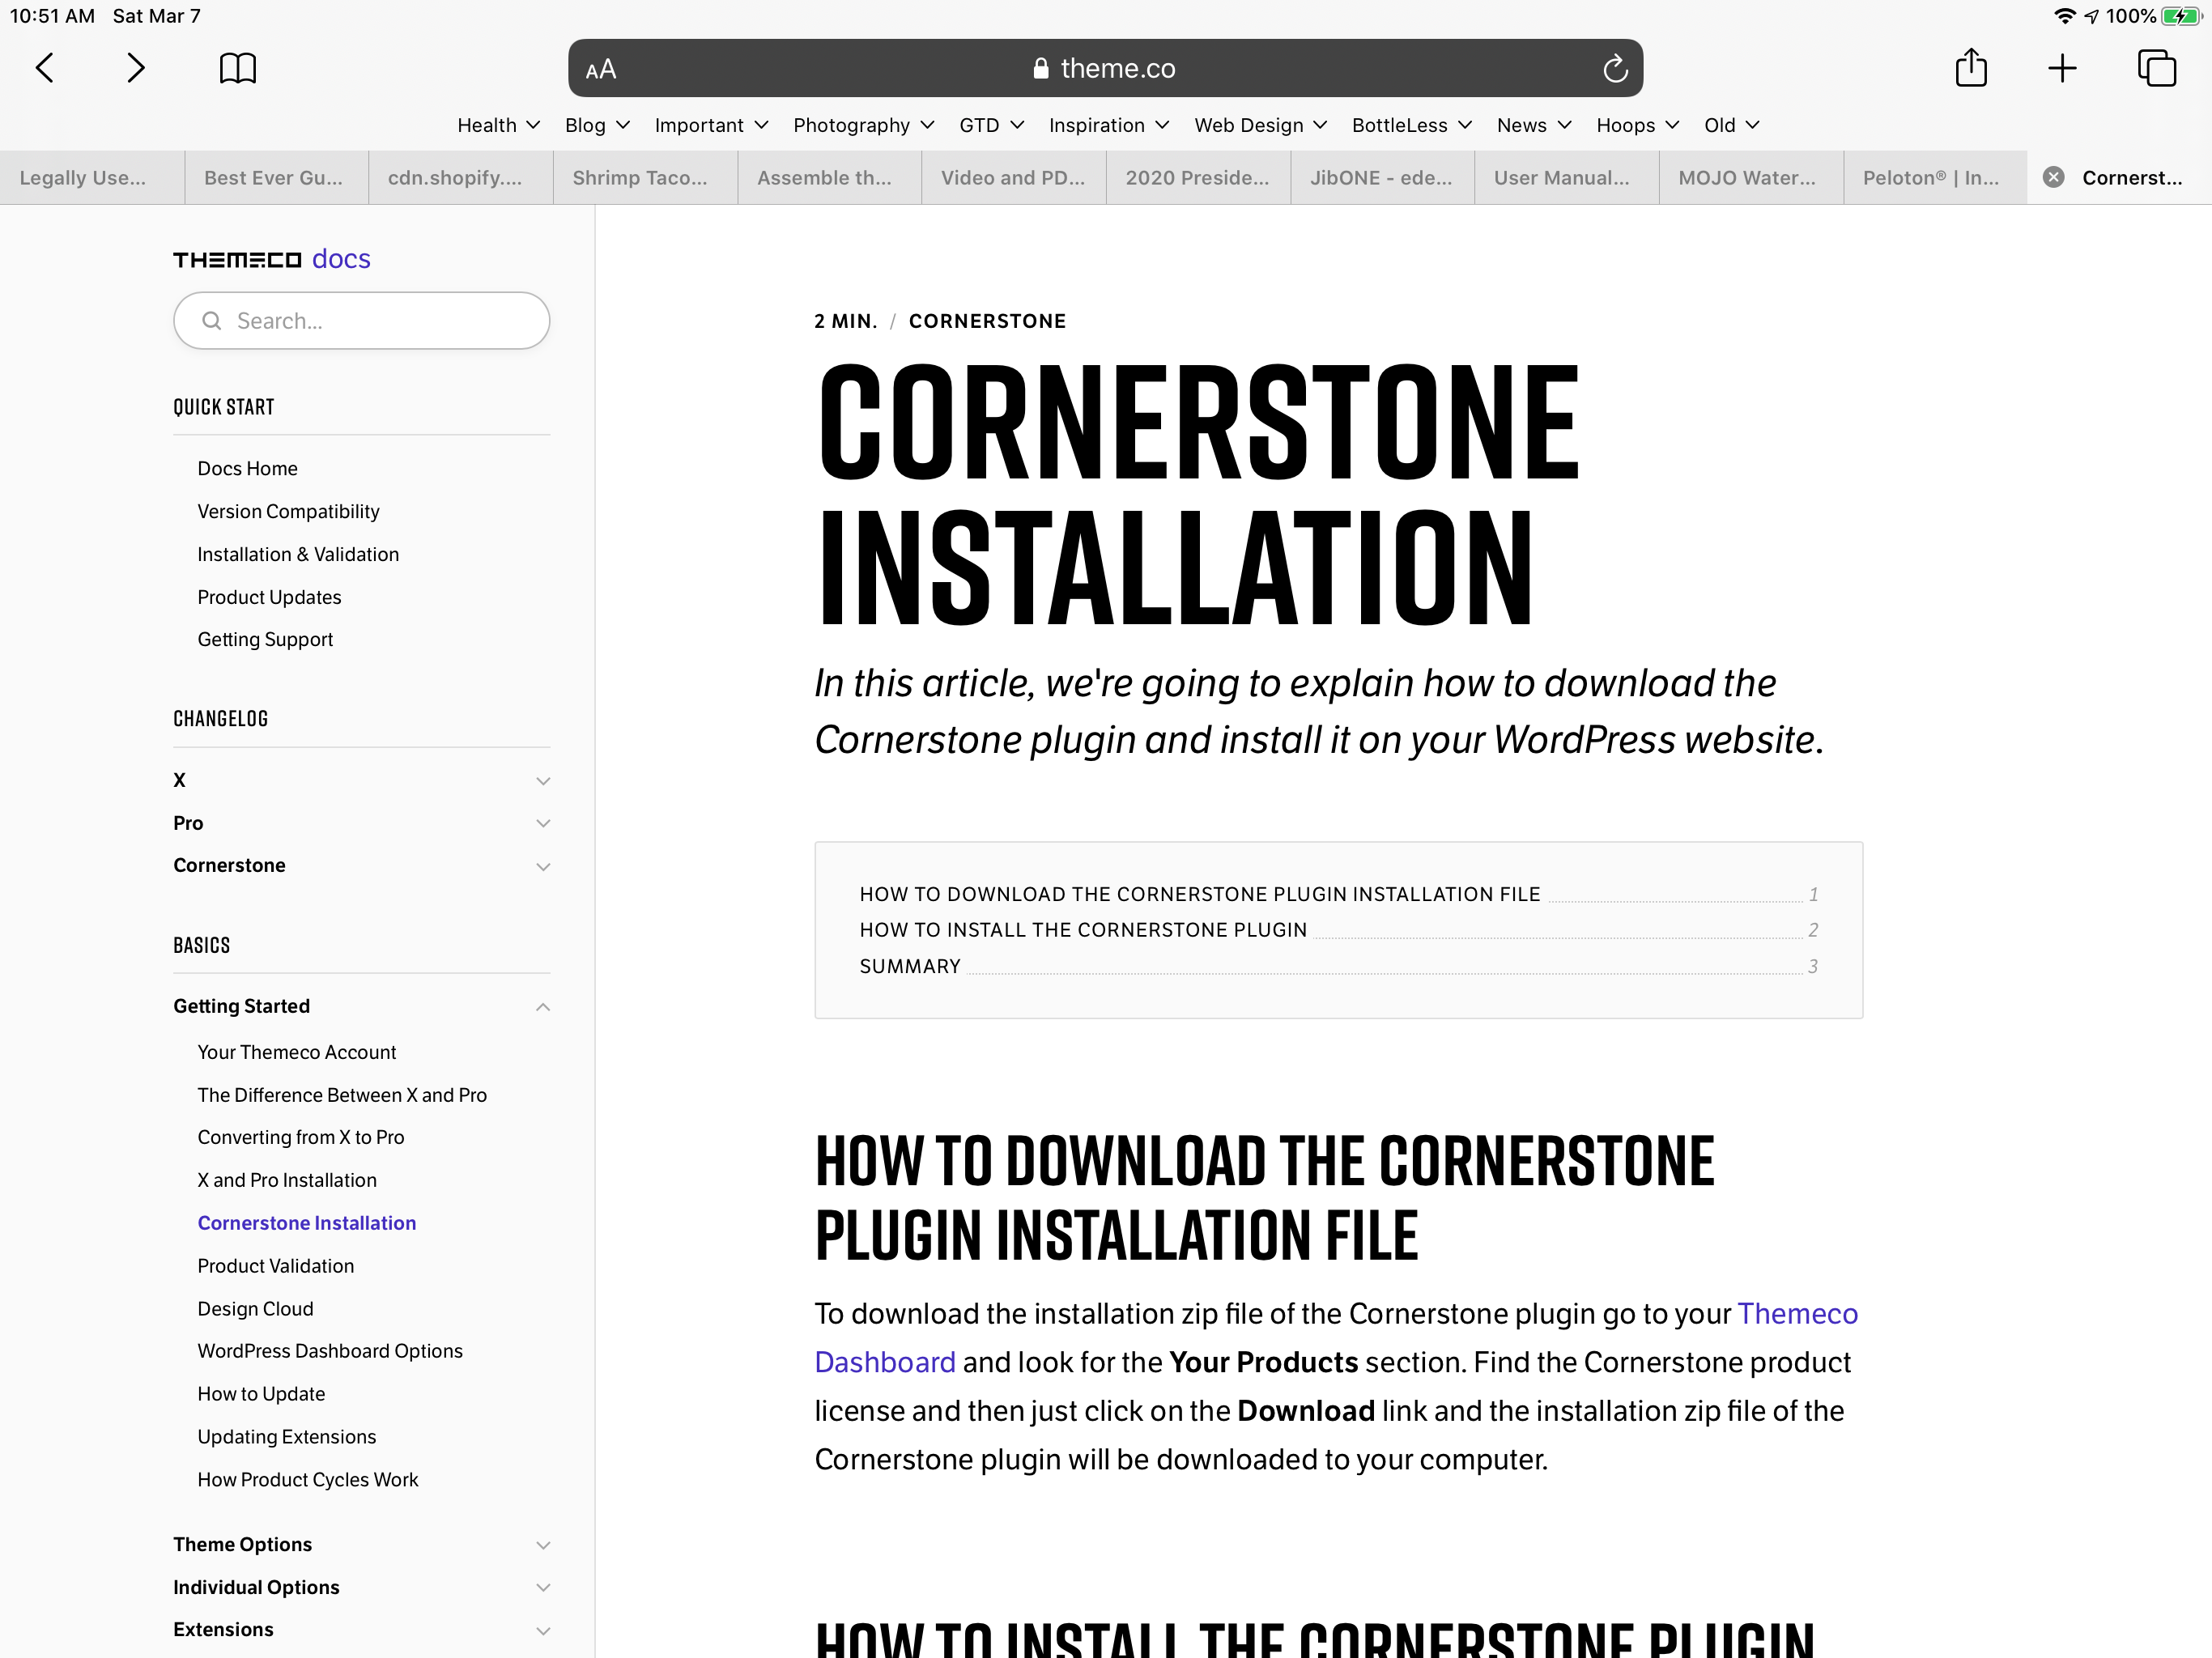Expand the Pro changelog section
This screenshot has width=2212, height=1658.
click(x=361, y=823)
